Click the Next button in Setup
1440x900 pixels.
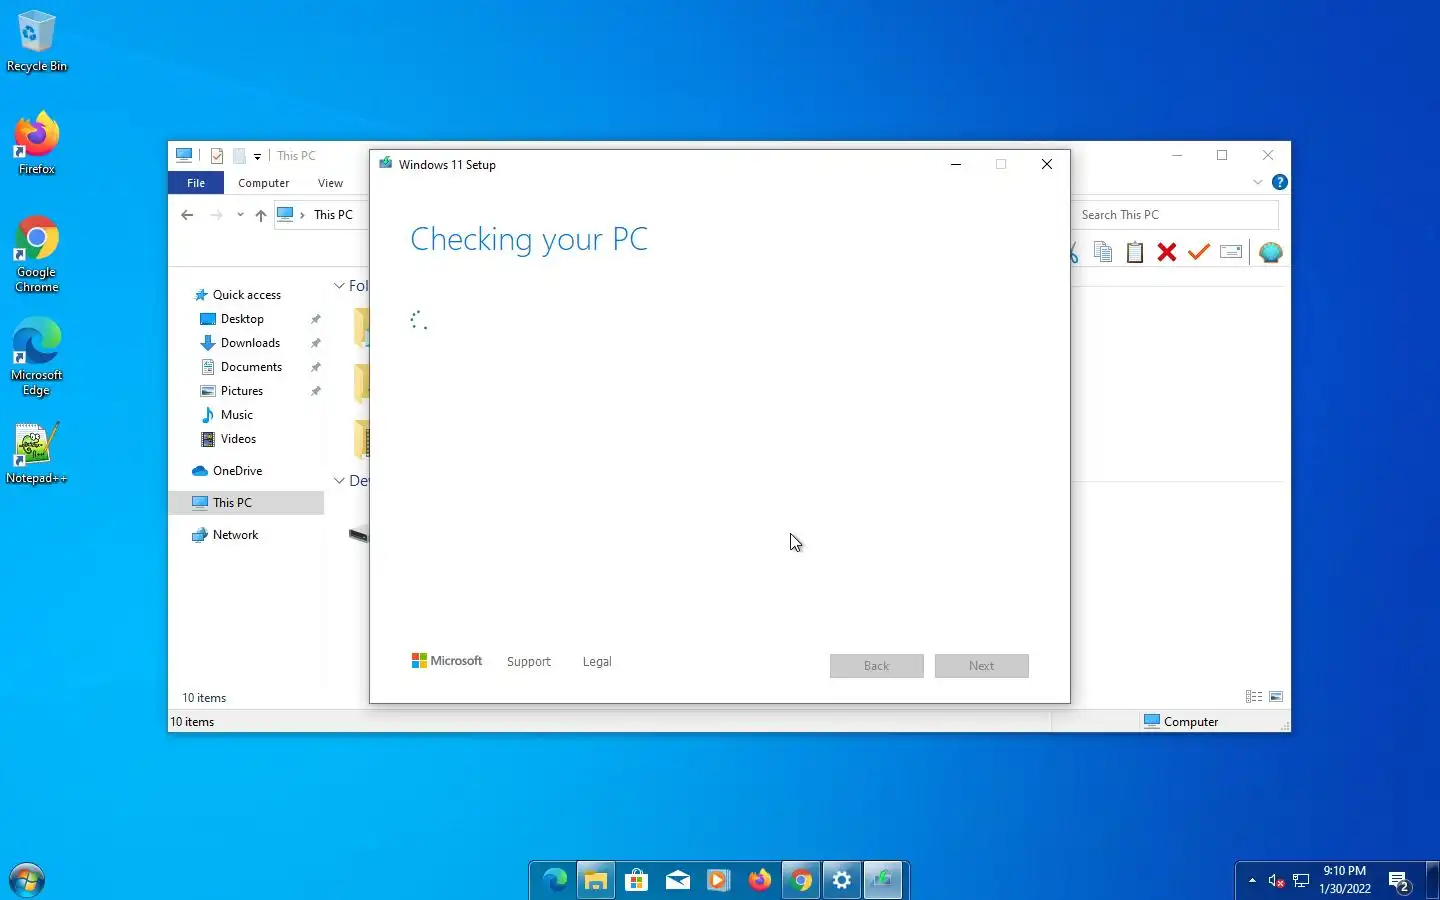point(982,666)
